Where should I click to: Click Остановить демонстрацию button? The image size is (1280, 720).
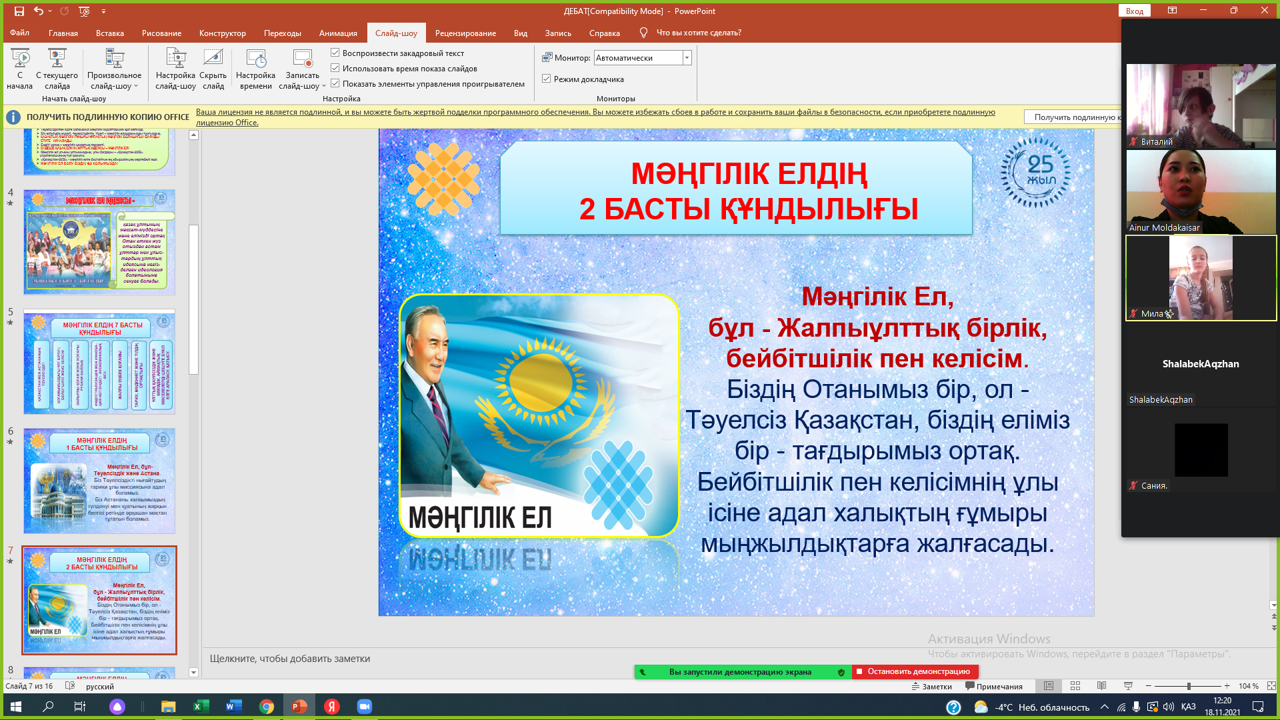coord(917,672)
